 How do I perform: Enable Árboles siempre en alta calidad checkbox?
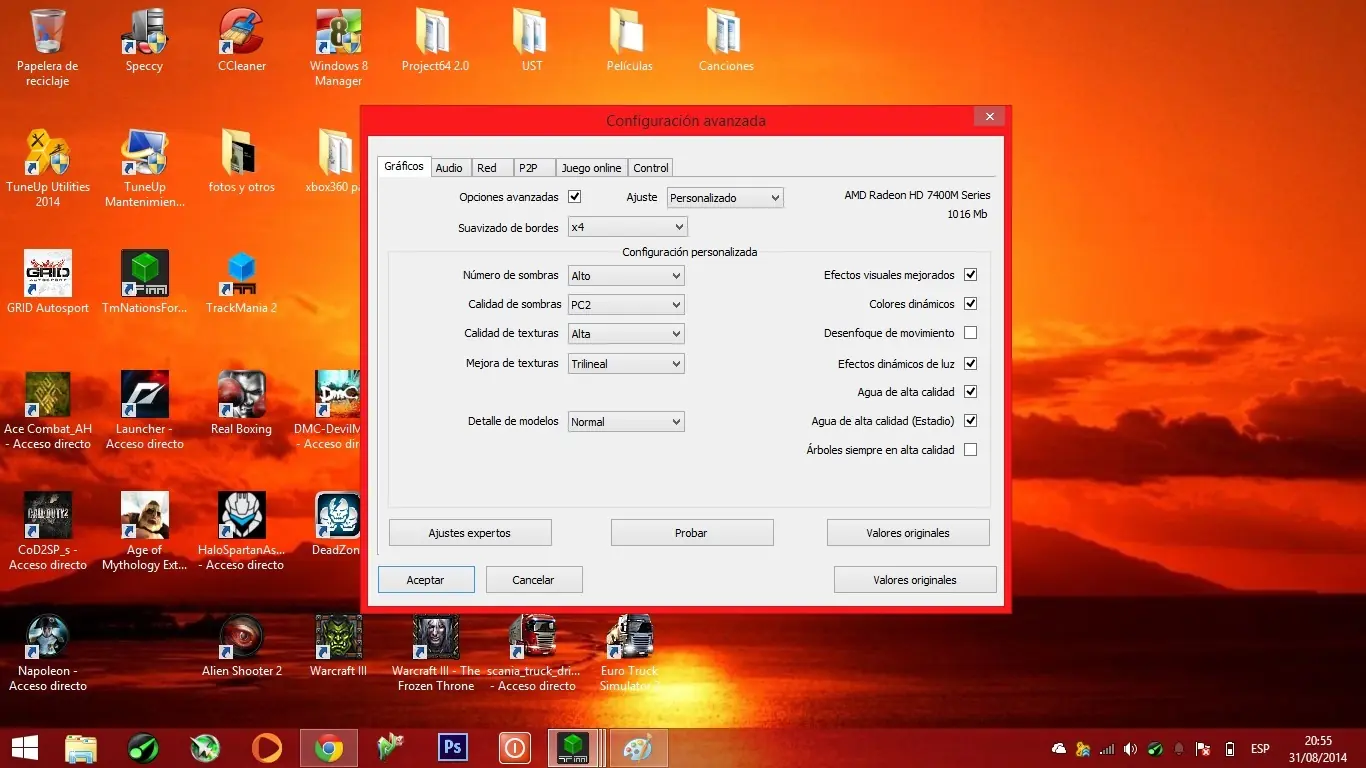(970, 450)
